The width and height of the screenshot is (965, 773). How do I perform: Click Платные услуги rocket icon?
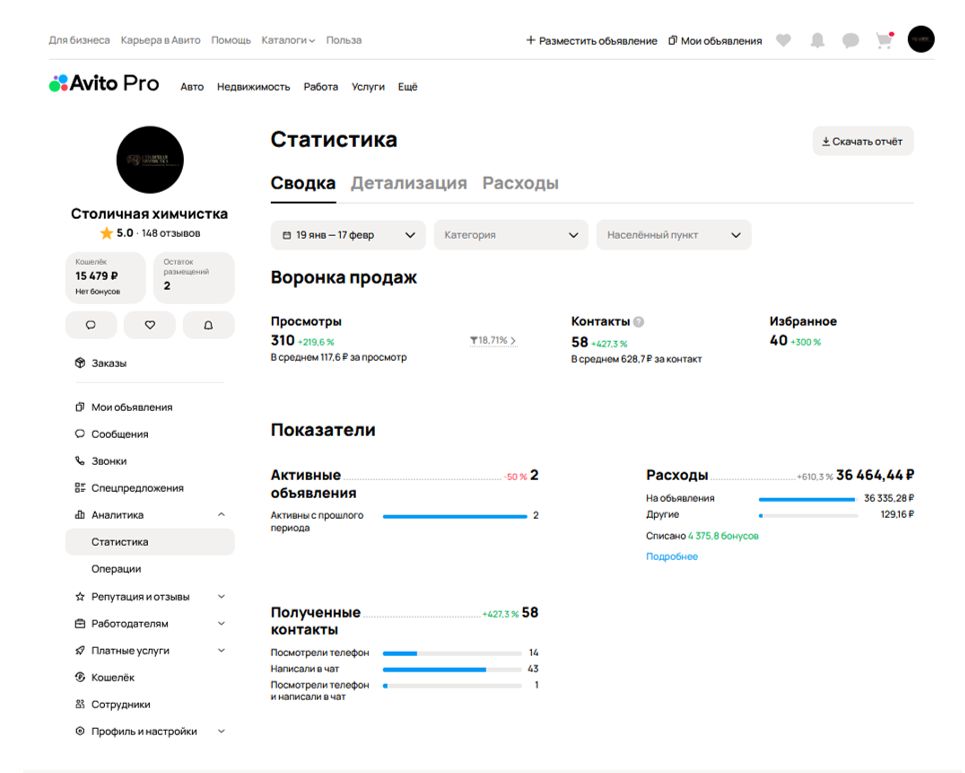coord(80,651)
